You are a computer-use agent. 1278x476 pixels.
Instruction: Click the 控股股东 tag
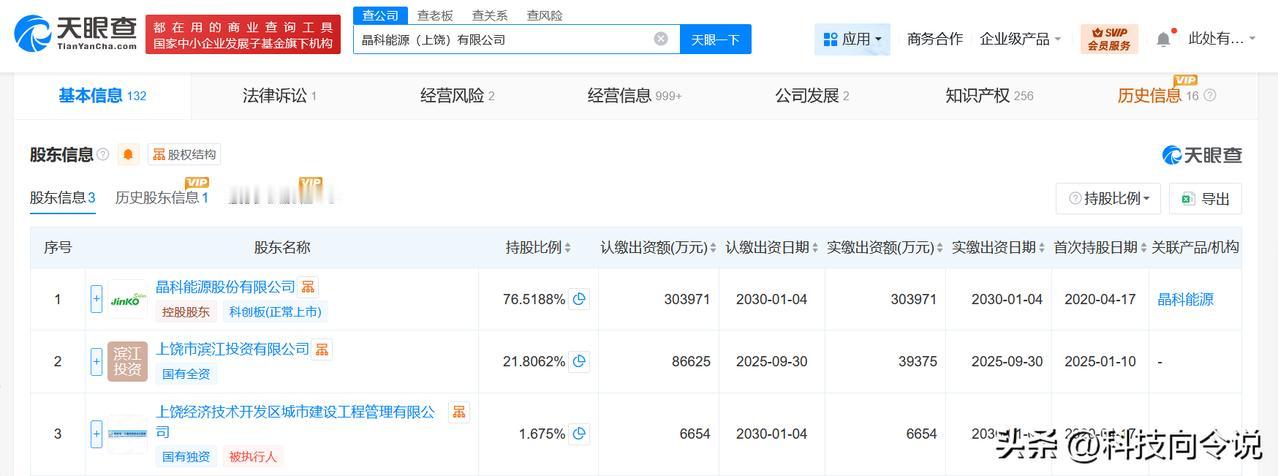coord(186,312)
